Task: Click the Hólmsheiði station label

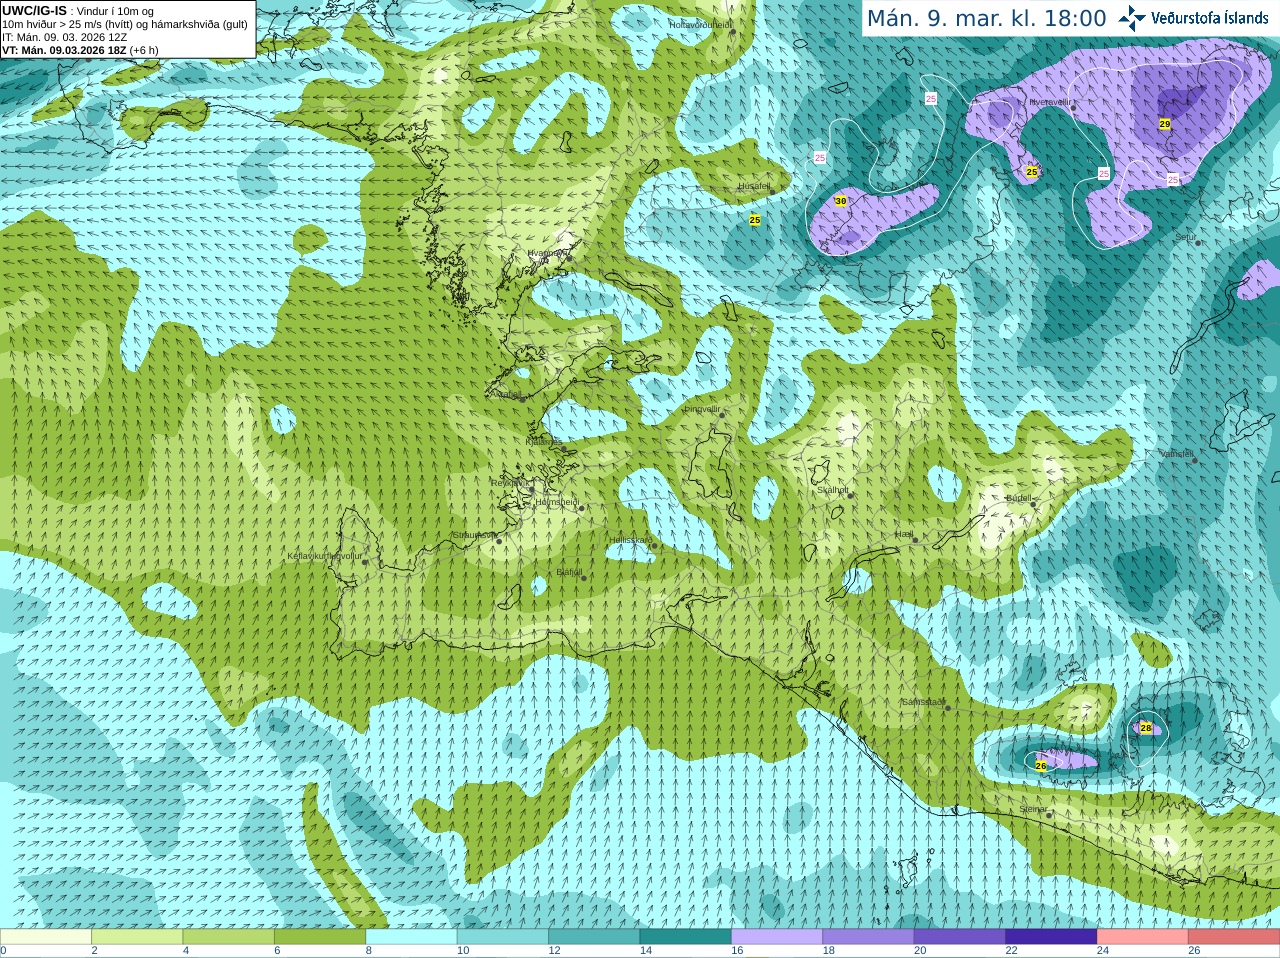Action: (x=557, y=502)
